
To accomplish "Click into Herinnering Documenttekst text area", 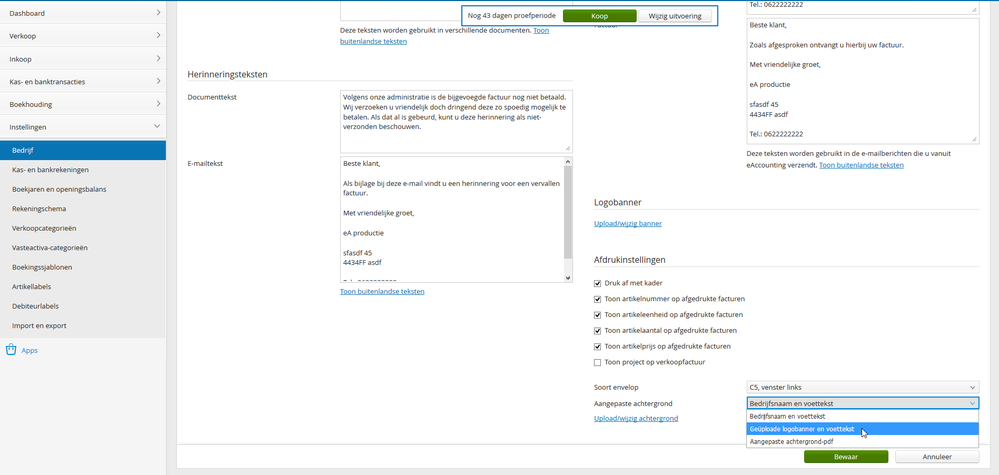I will point(456,121).
